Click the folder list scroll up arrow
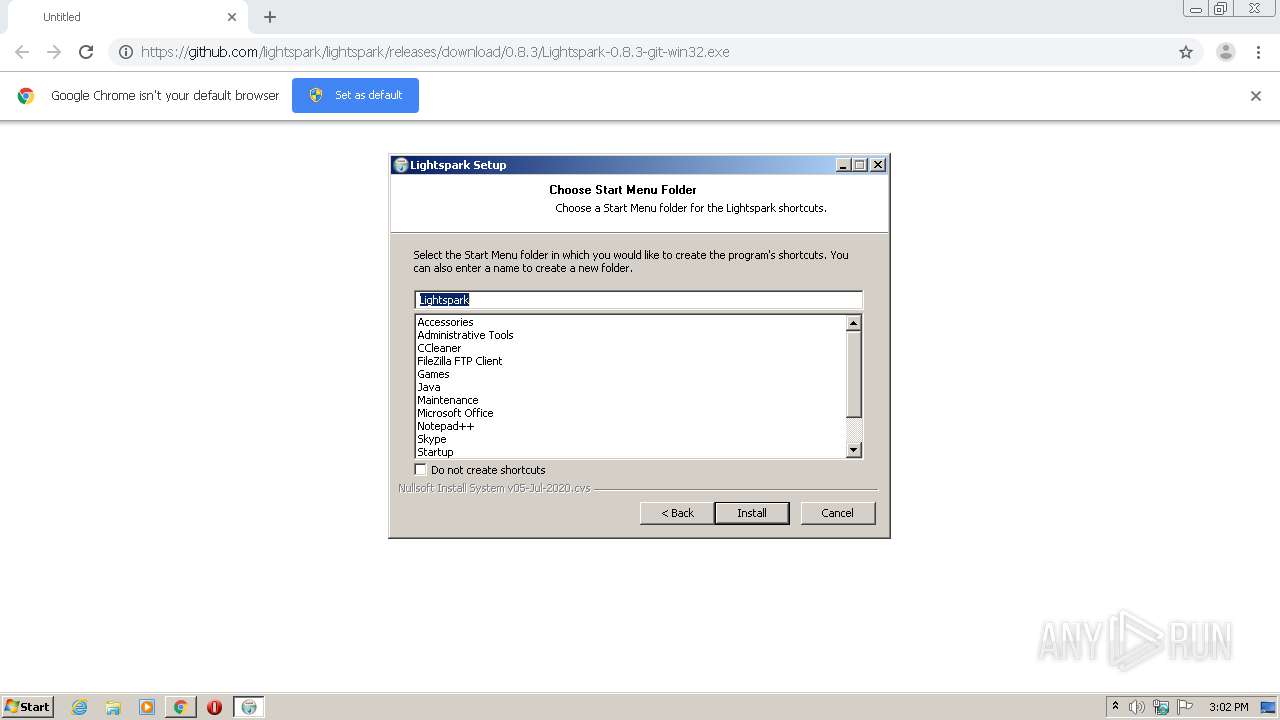 click(x=853, y=323)
